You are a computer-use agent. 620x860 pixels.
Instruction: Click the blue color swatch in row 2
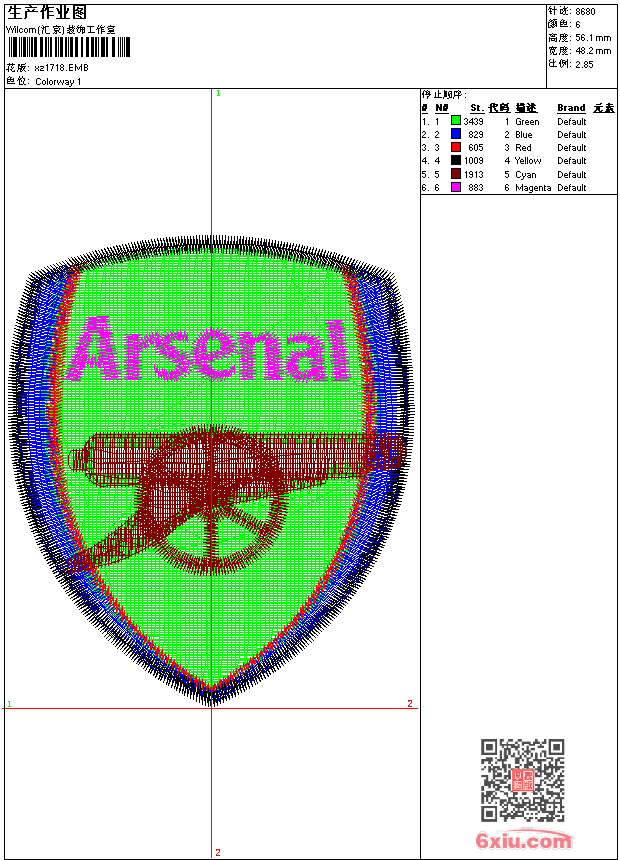coord(455,133)
